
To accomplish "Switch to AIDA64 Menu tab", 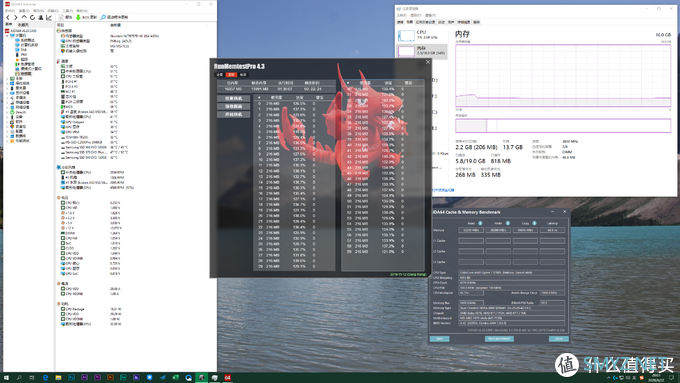I will coord(9,24).
